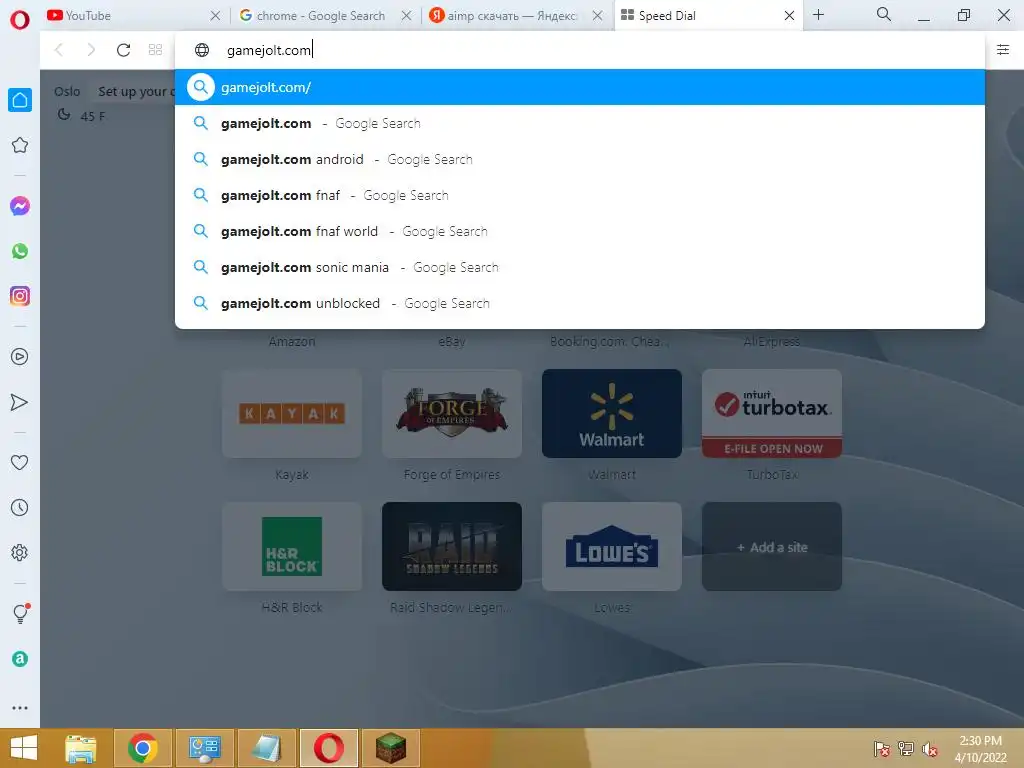This screenshot has height=768, width=1024.
Task: Open WhatsApp in the sidebar
Action: 20,251
